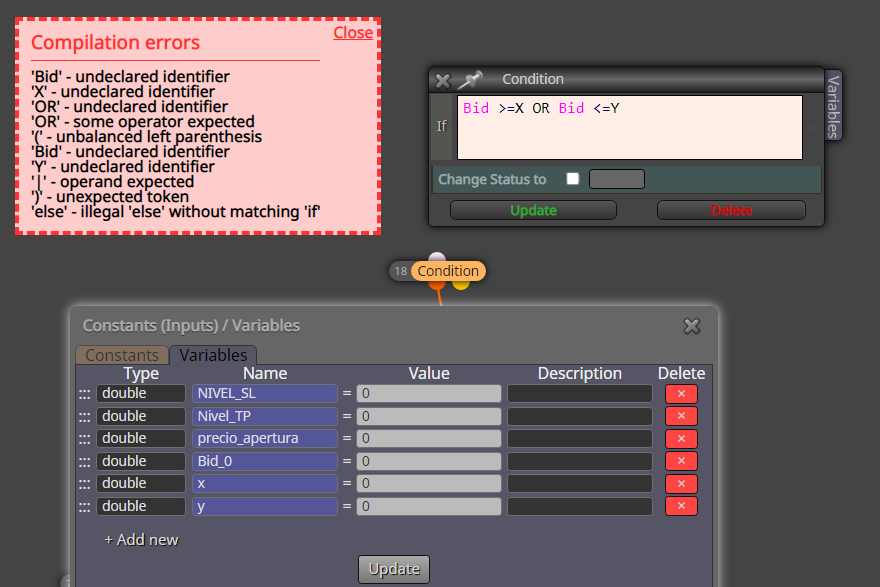Grab the drag handle of NIVEL_SL row
880x587 pixels.
point(85,395)
